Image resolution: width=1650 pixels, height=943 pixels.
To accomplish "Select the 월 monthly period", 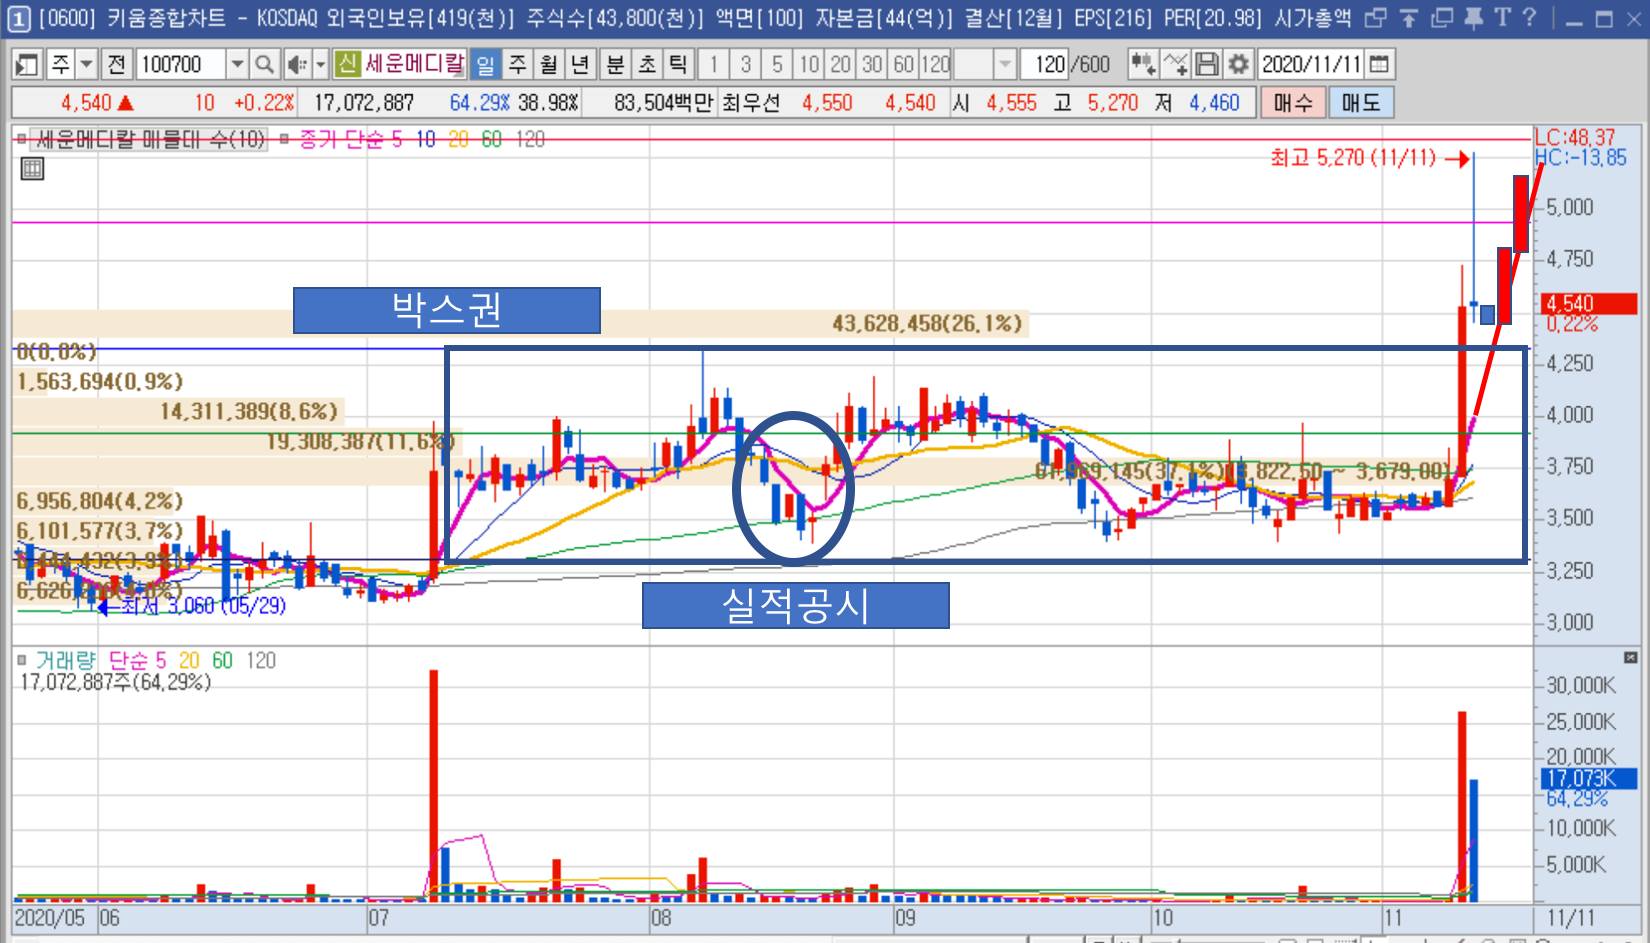I will [548, 65].
